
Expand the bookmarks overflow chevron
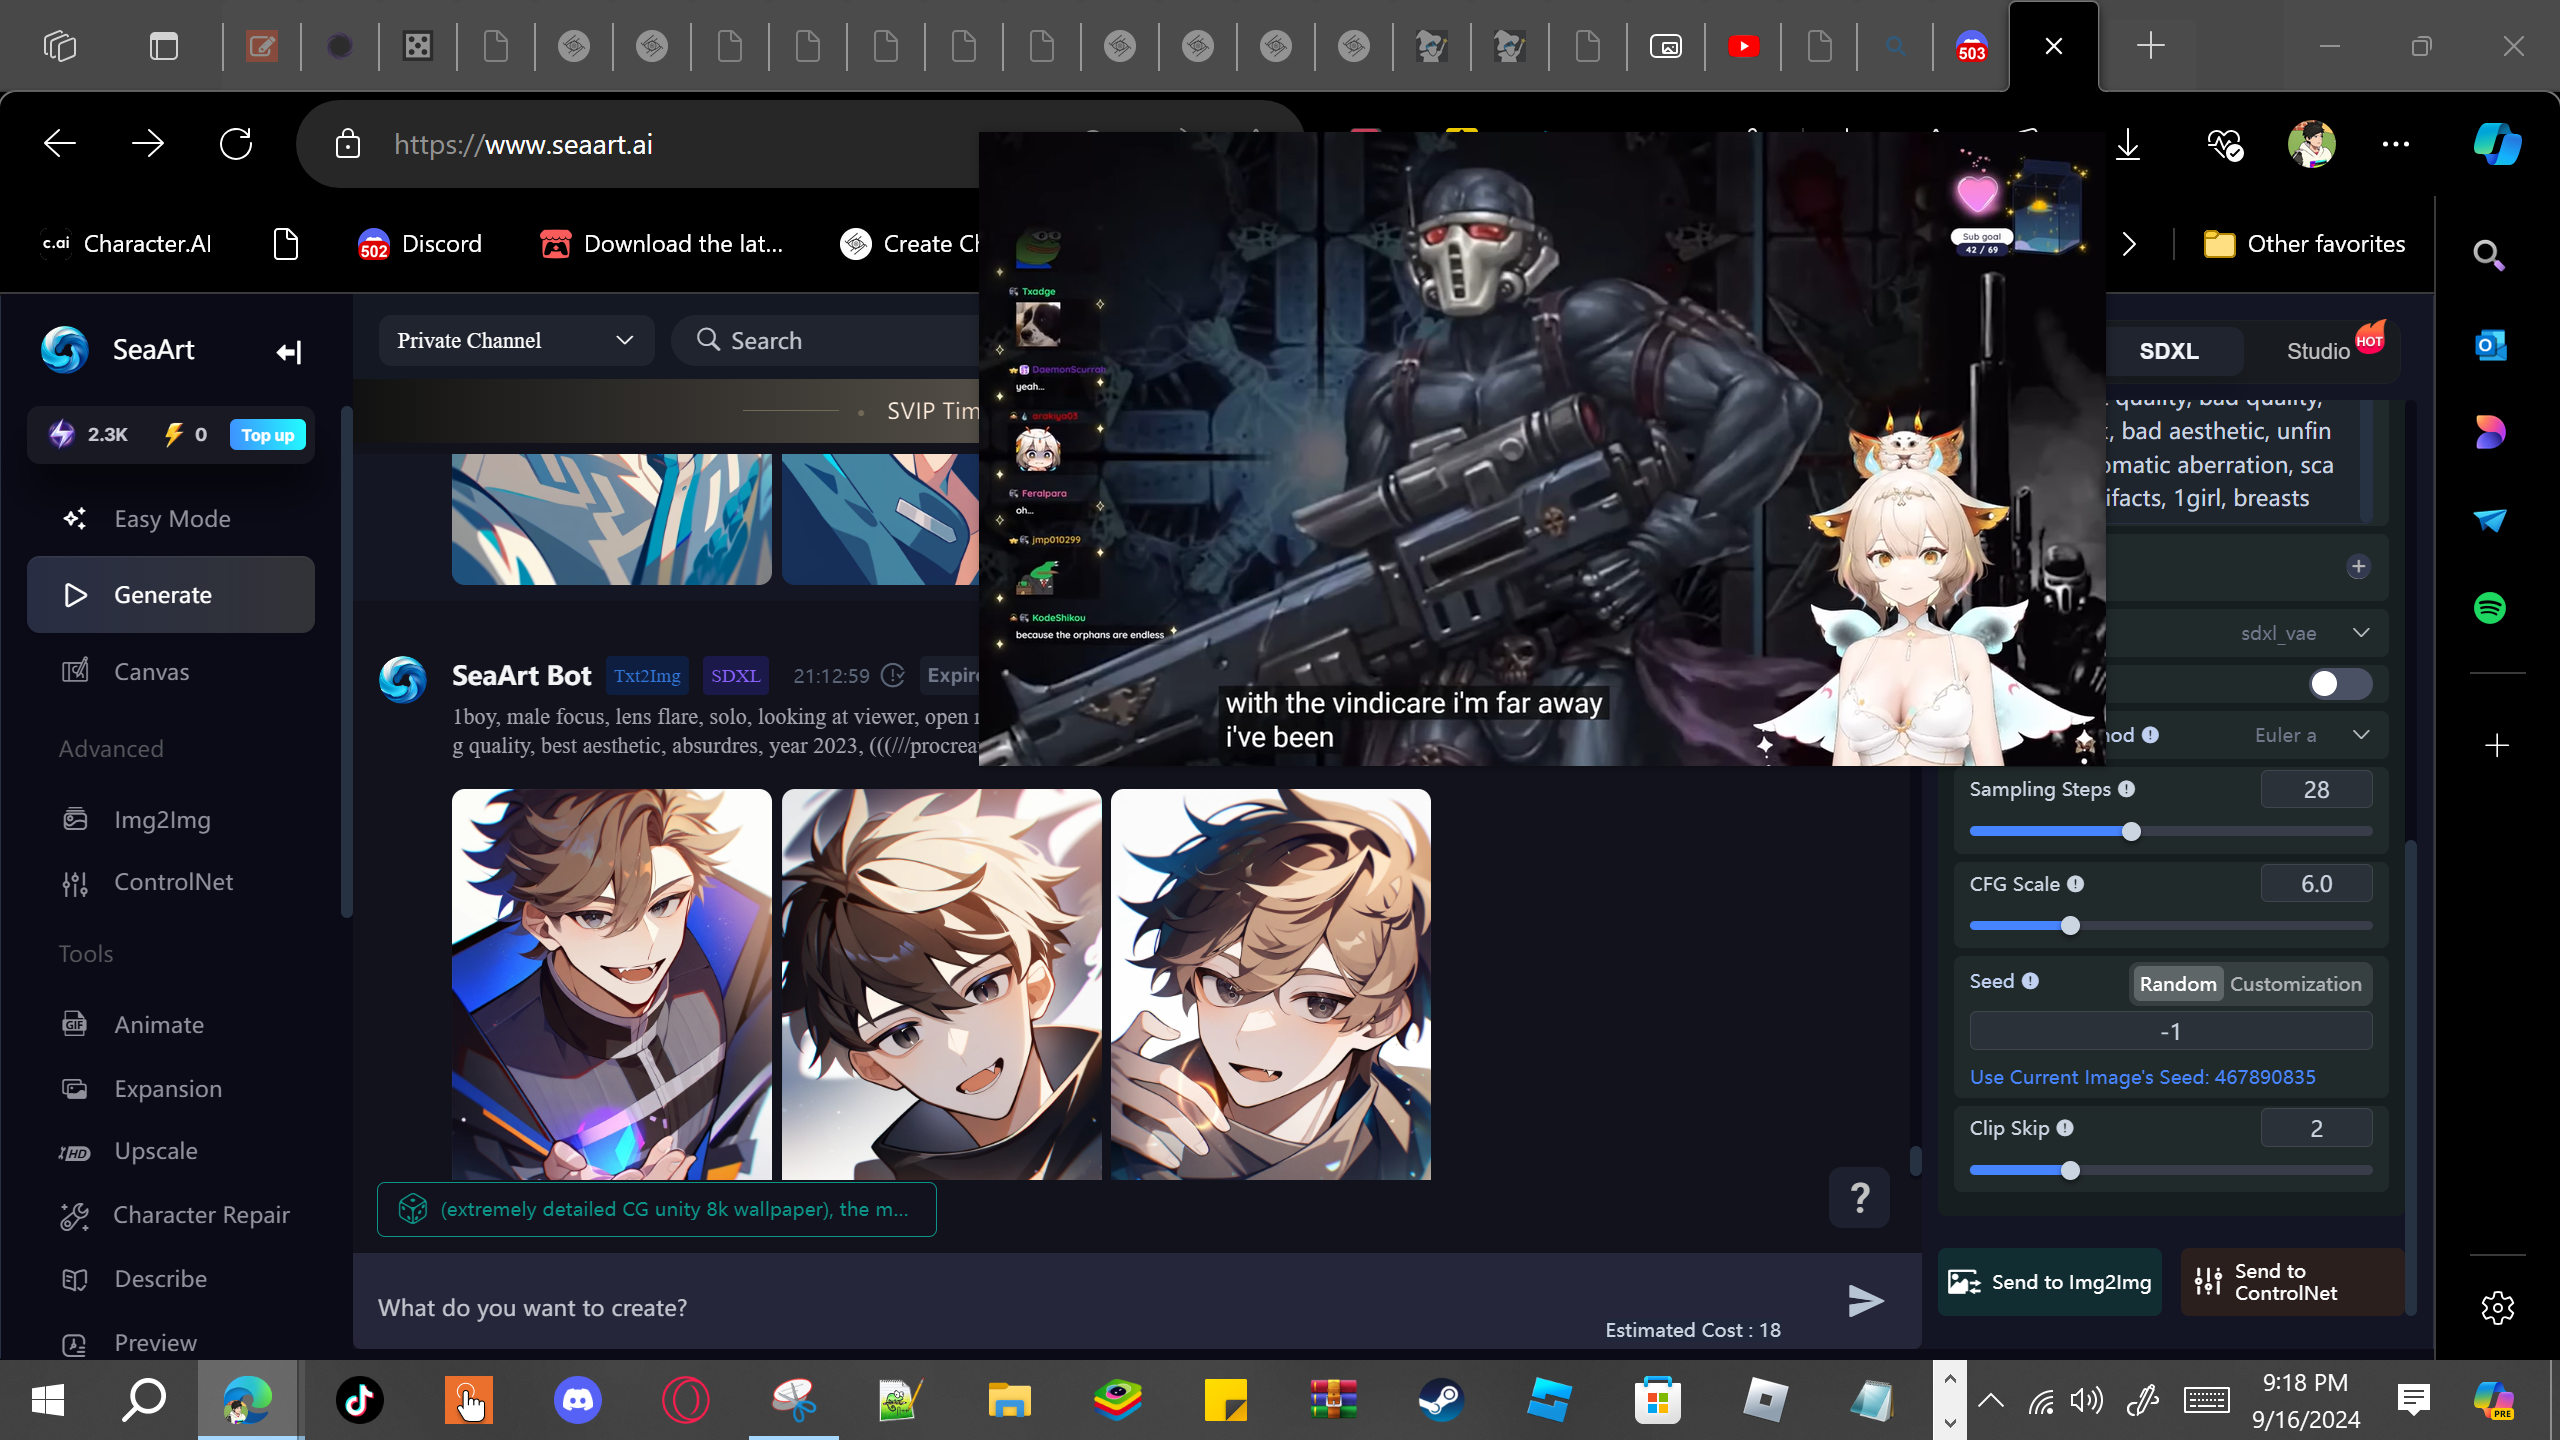click(x=2129, y=244)
